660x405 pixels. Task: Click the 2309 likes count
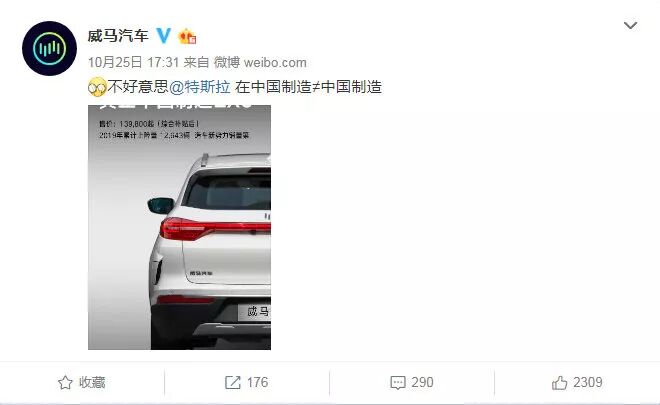tap(588, 382)
